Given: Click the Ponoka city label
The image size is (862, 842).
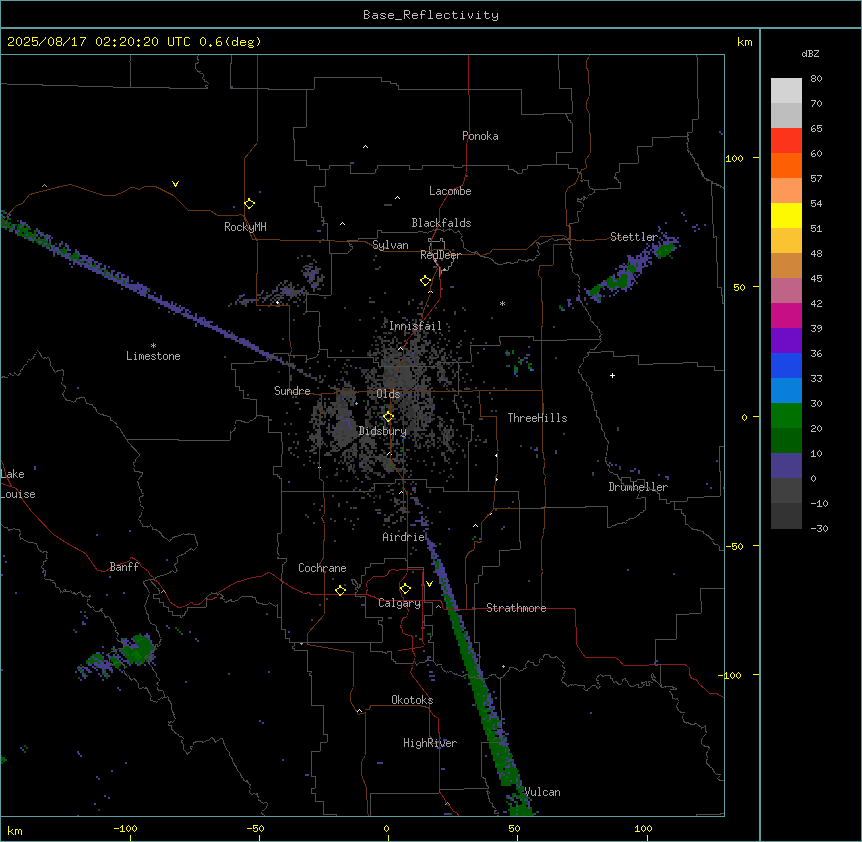Looking at the screenshot, I should pos(480,136).
